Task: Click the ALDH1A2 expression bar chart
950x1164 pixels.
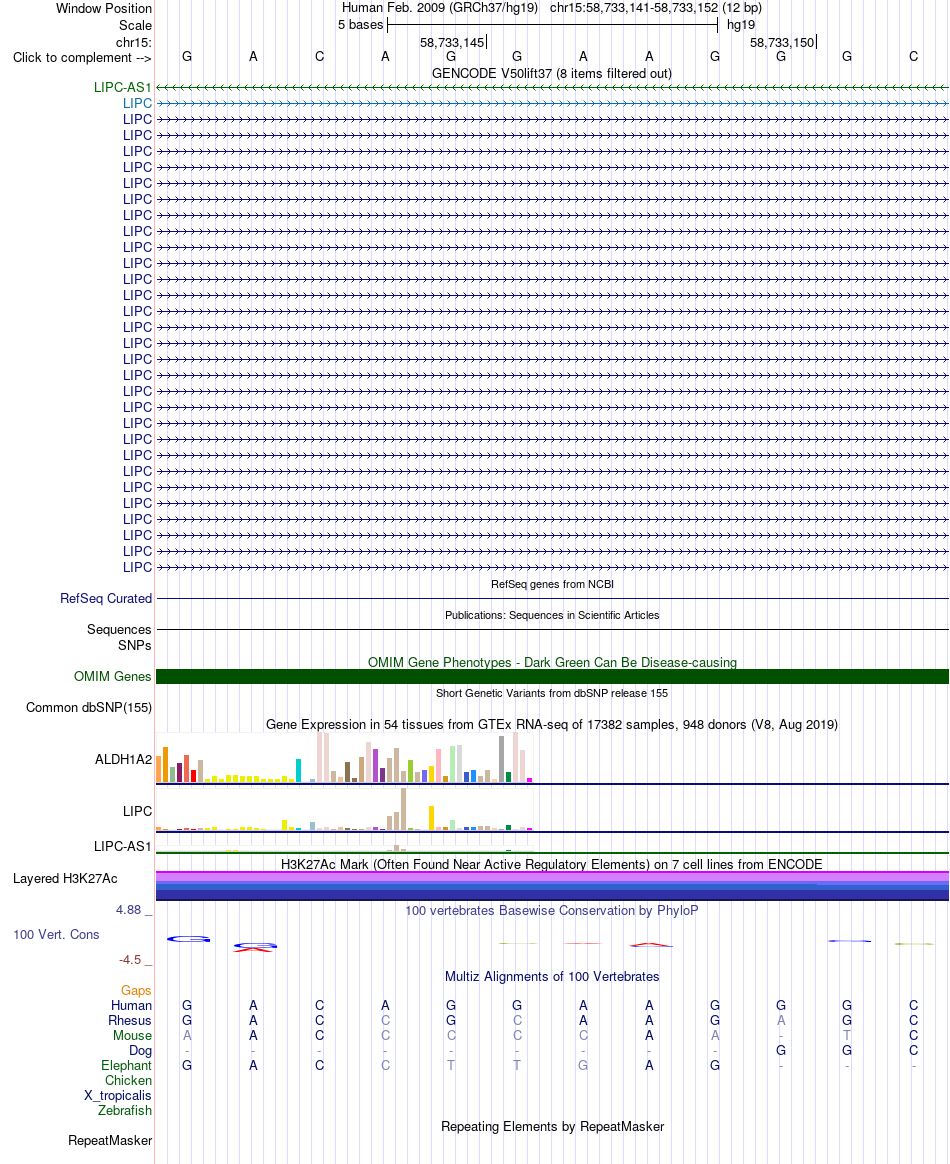Action: (344, 757)
